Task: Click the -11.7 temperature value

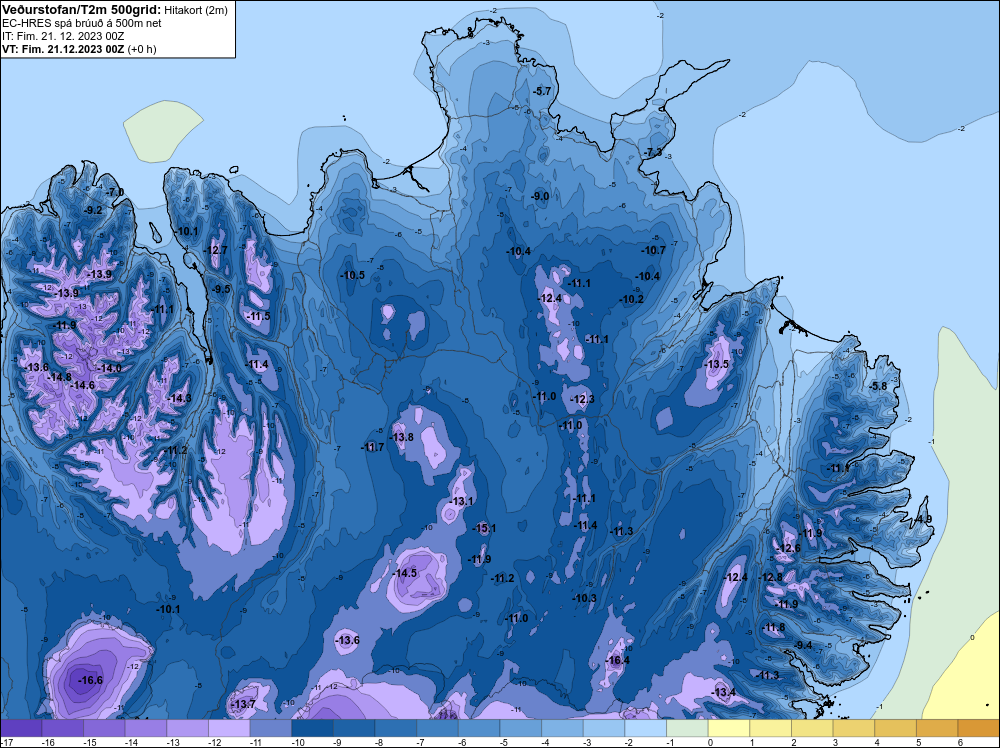Action: (x=372, y=447)
